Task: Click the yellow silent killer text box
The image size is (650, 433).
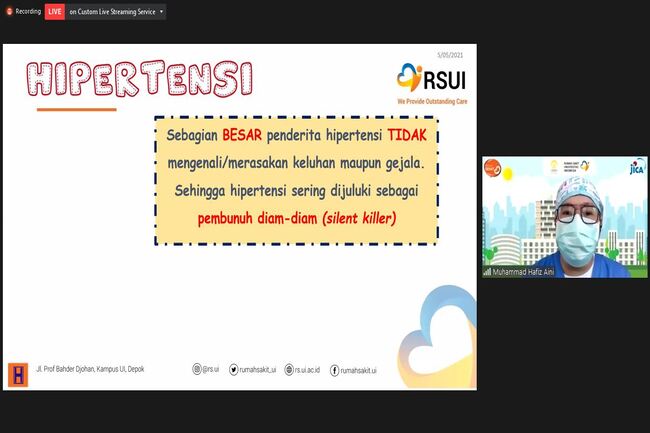Action: point(295,180)
